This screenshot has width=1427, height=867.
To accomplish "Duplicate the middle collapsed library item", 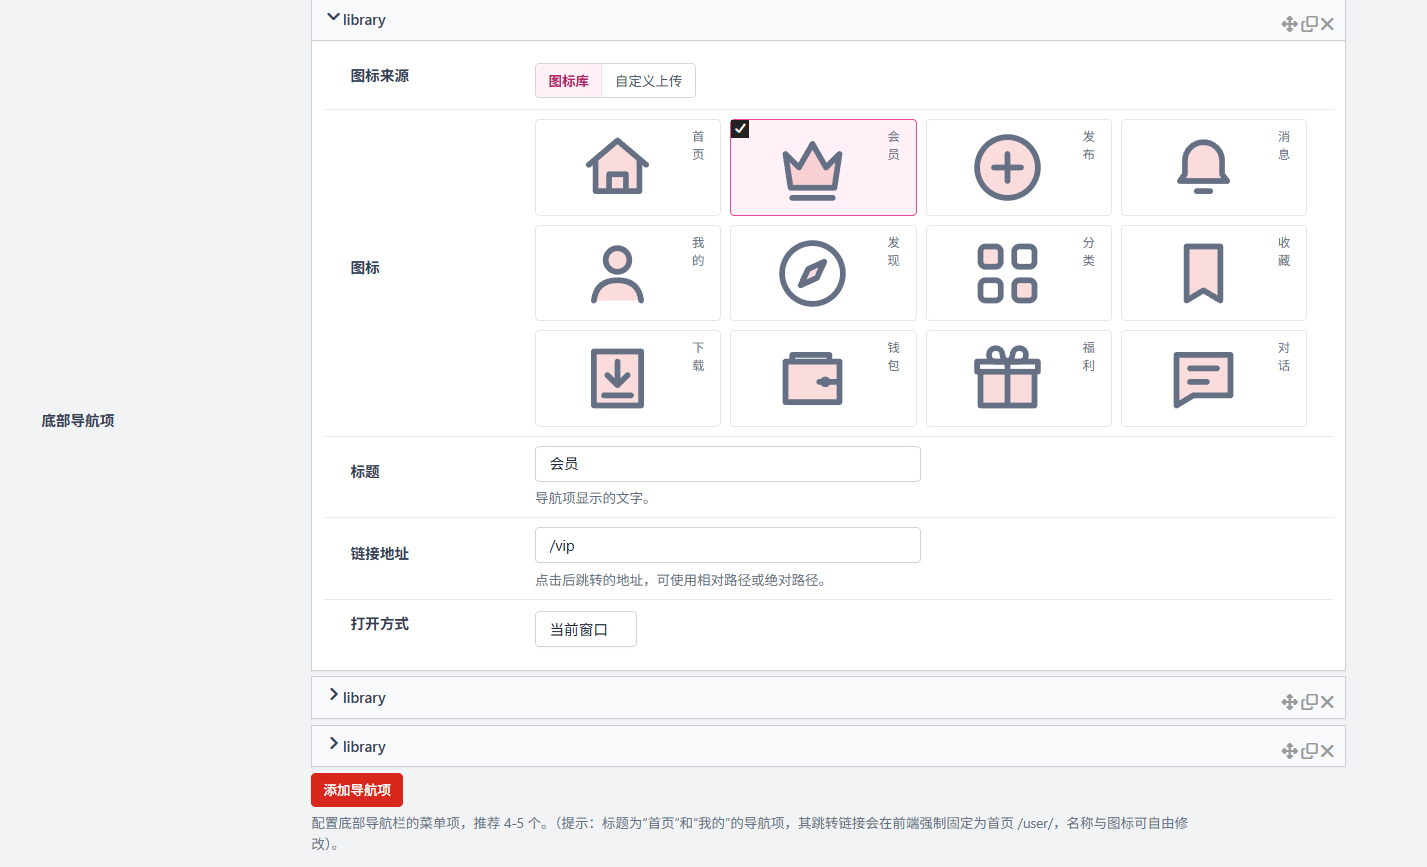I will 1309,702.
